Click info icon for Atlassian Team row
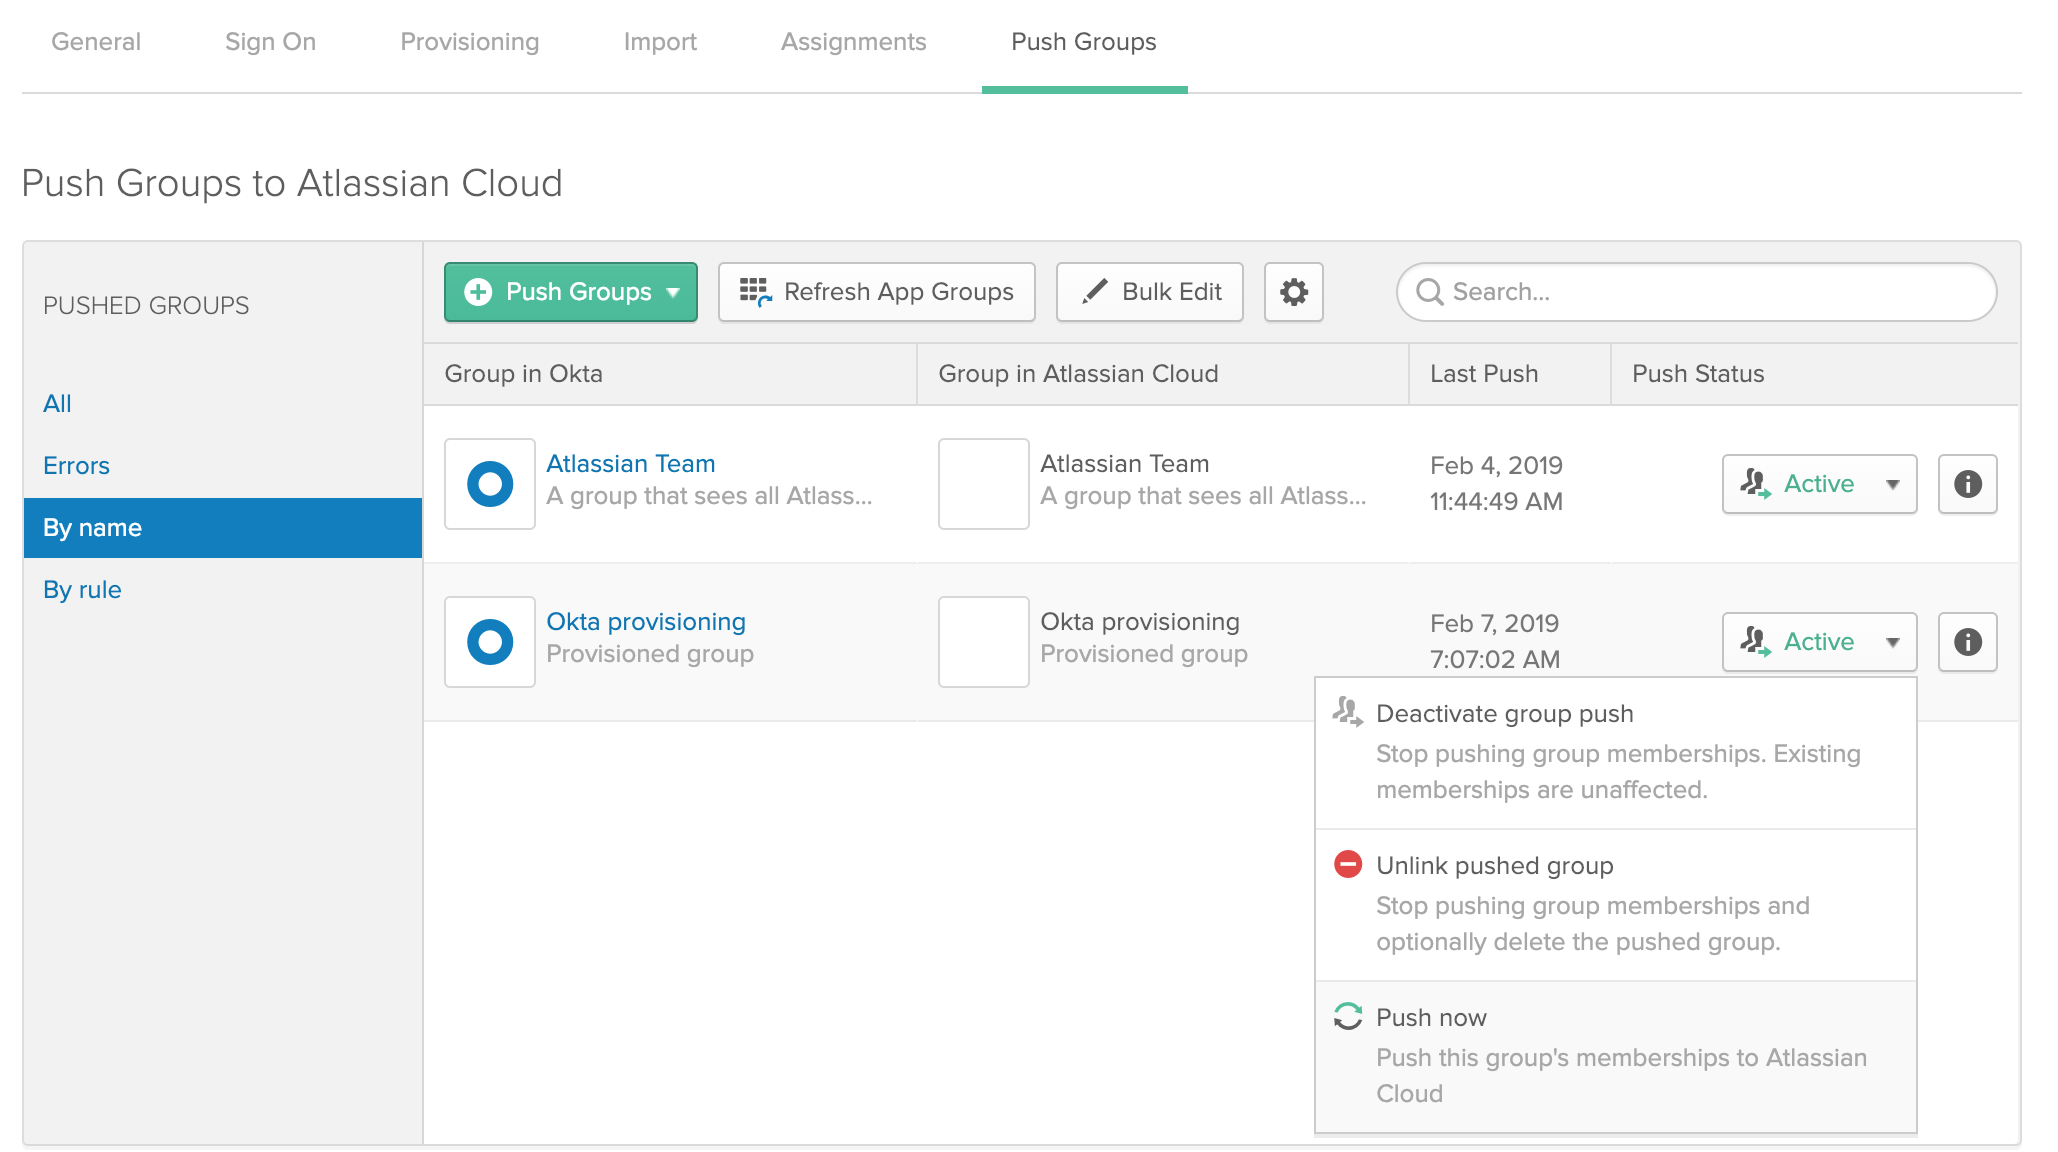The width and height of the screenshot is (2058, 1152). (1967, 484)
